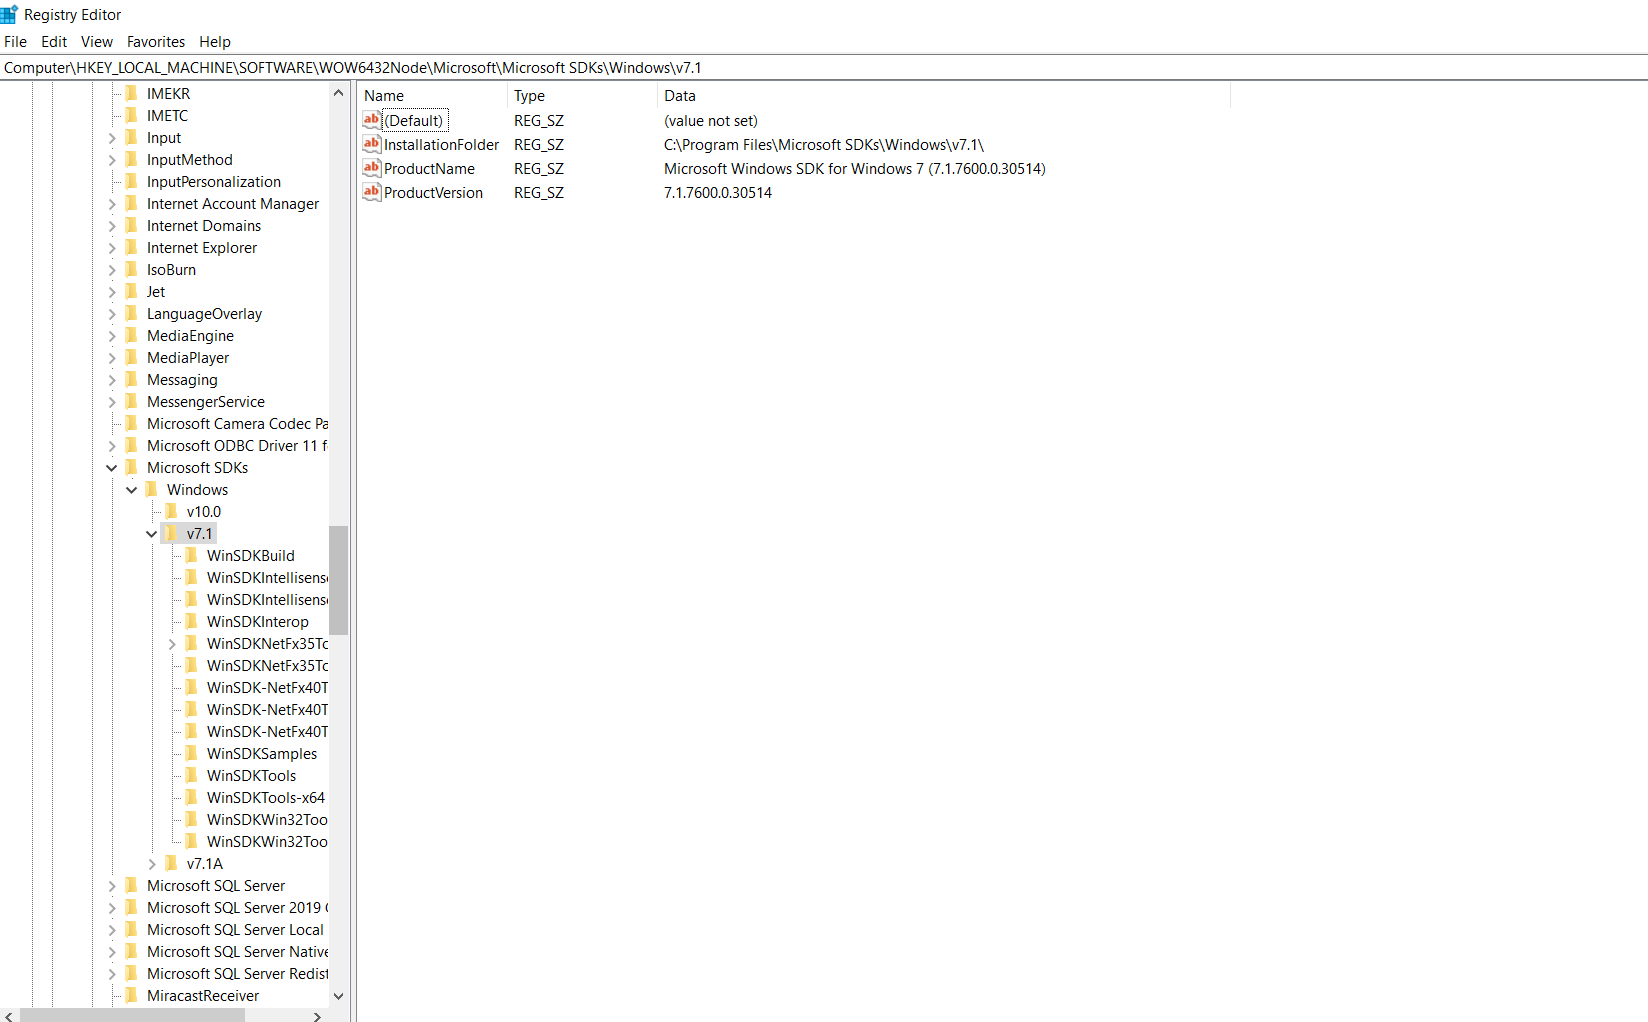Expand the MessengerService key
Viewport: 1648px width, 1022px height.
tap(112, 402)
